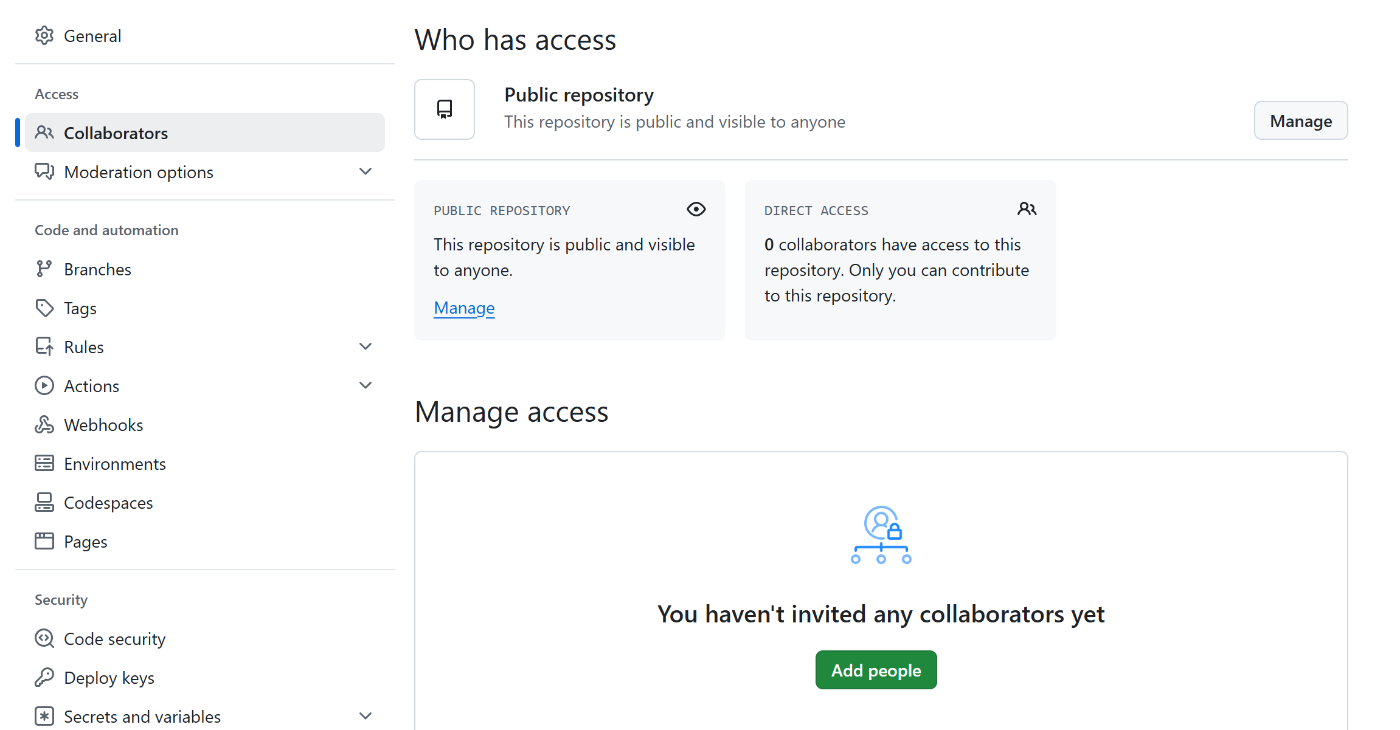Click the 'Security' section header
Image resolution: width=1400 pixels, height=730 pixels.
pyautogui.click(x=61, y=600)
